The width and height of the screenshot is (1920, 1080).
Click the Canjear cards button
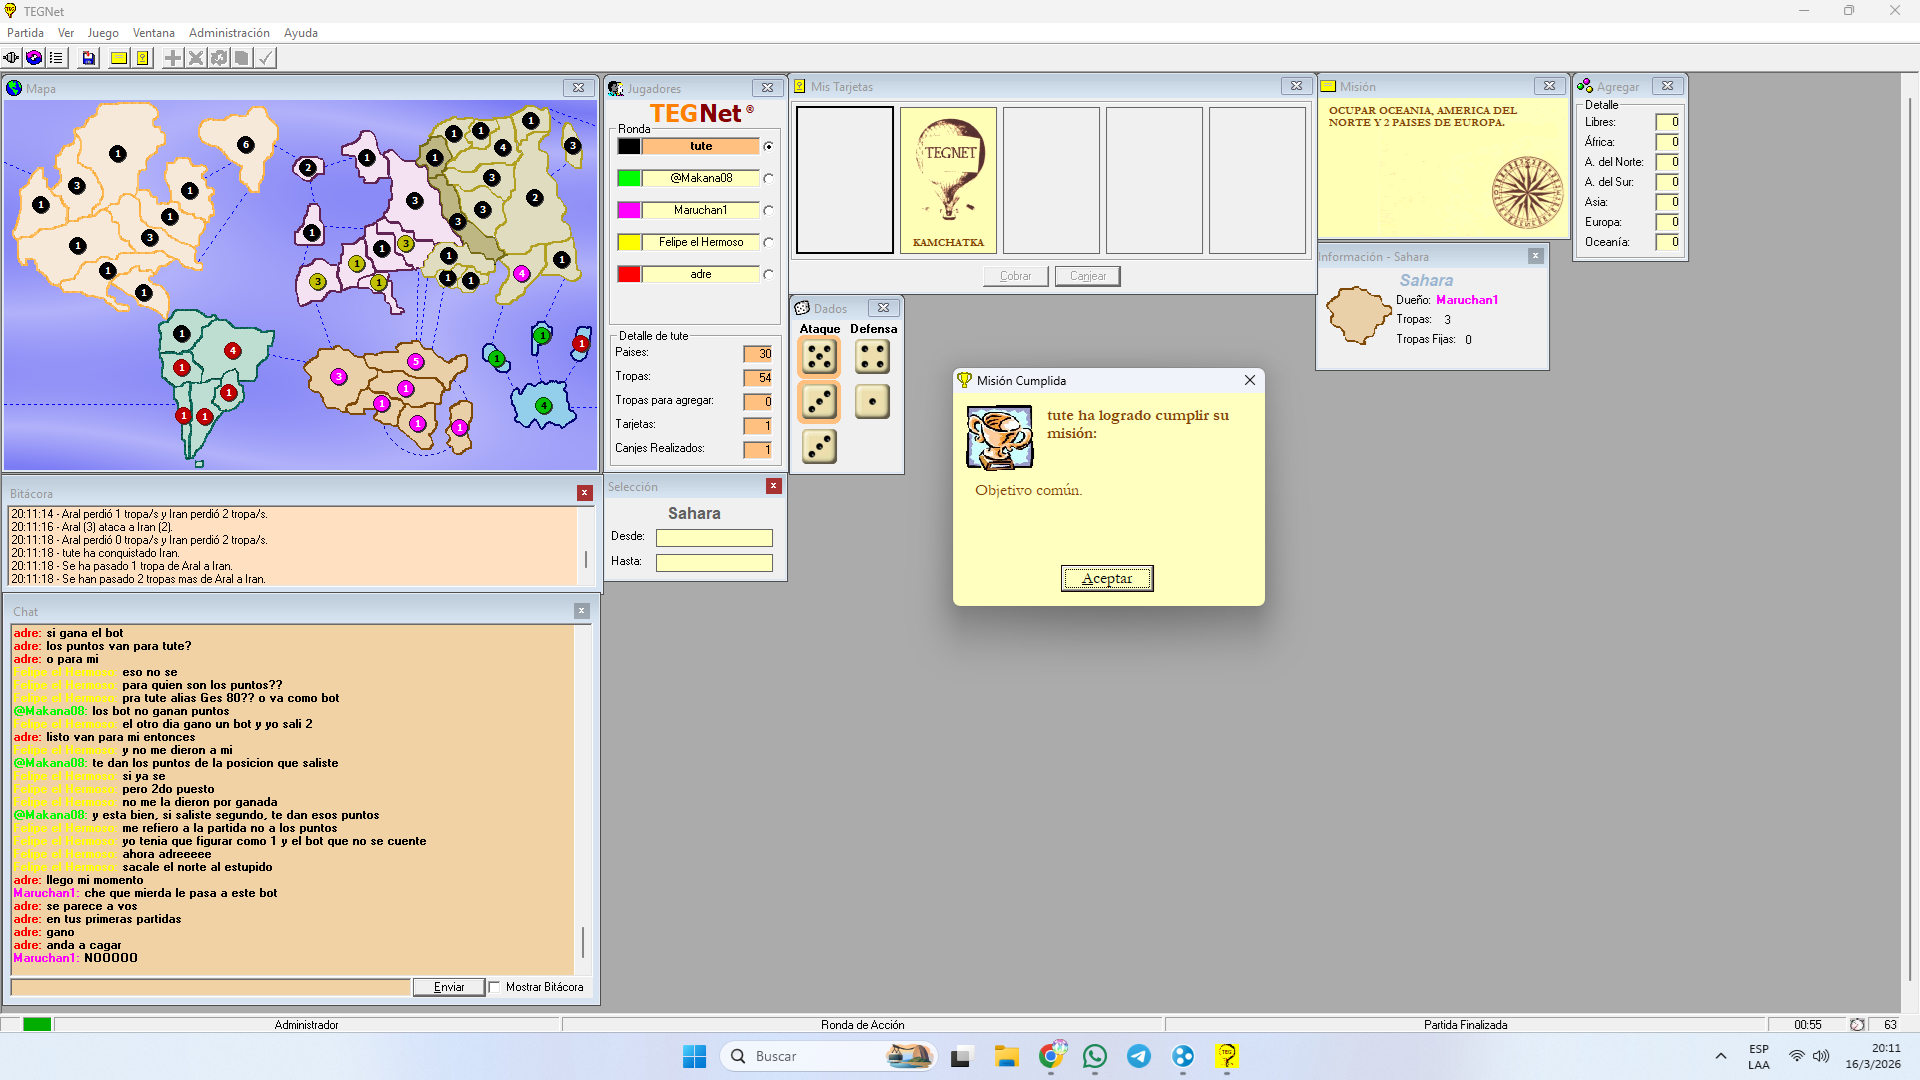coord(1087,276)
